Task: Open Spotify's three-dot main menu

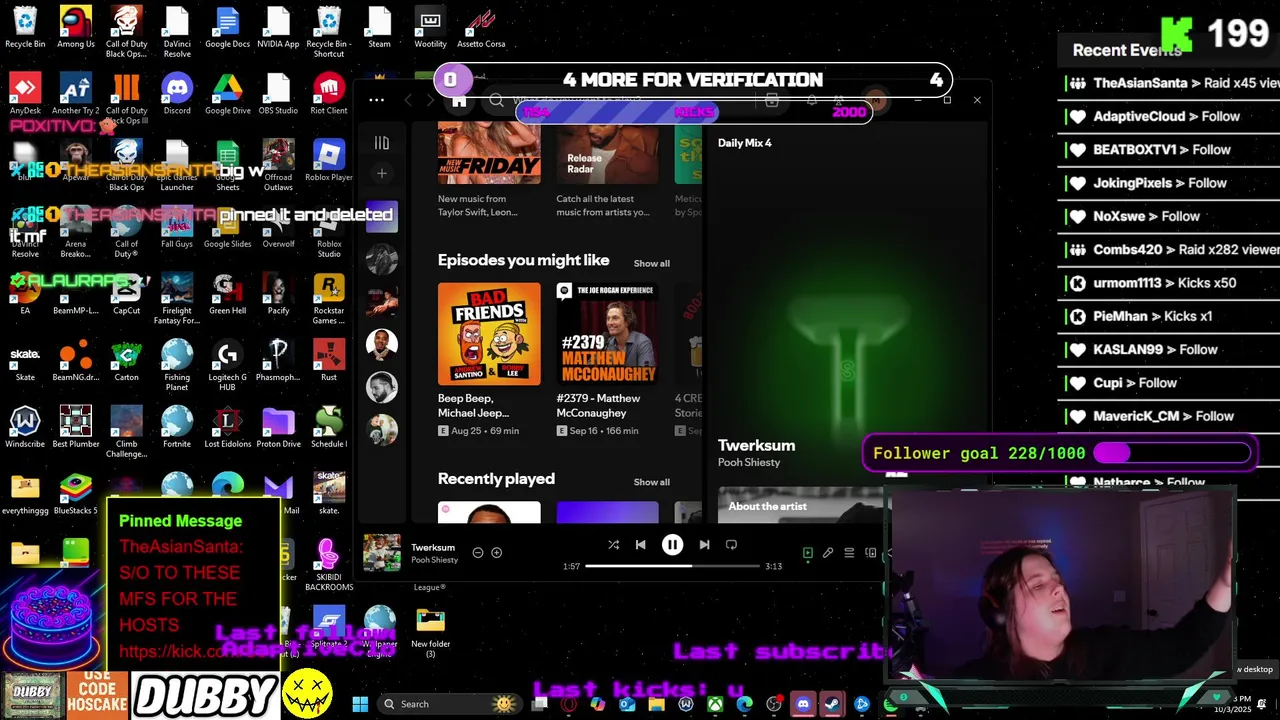Action: point(376,100)
